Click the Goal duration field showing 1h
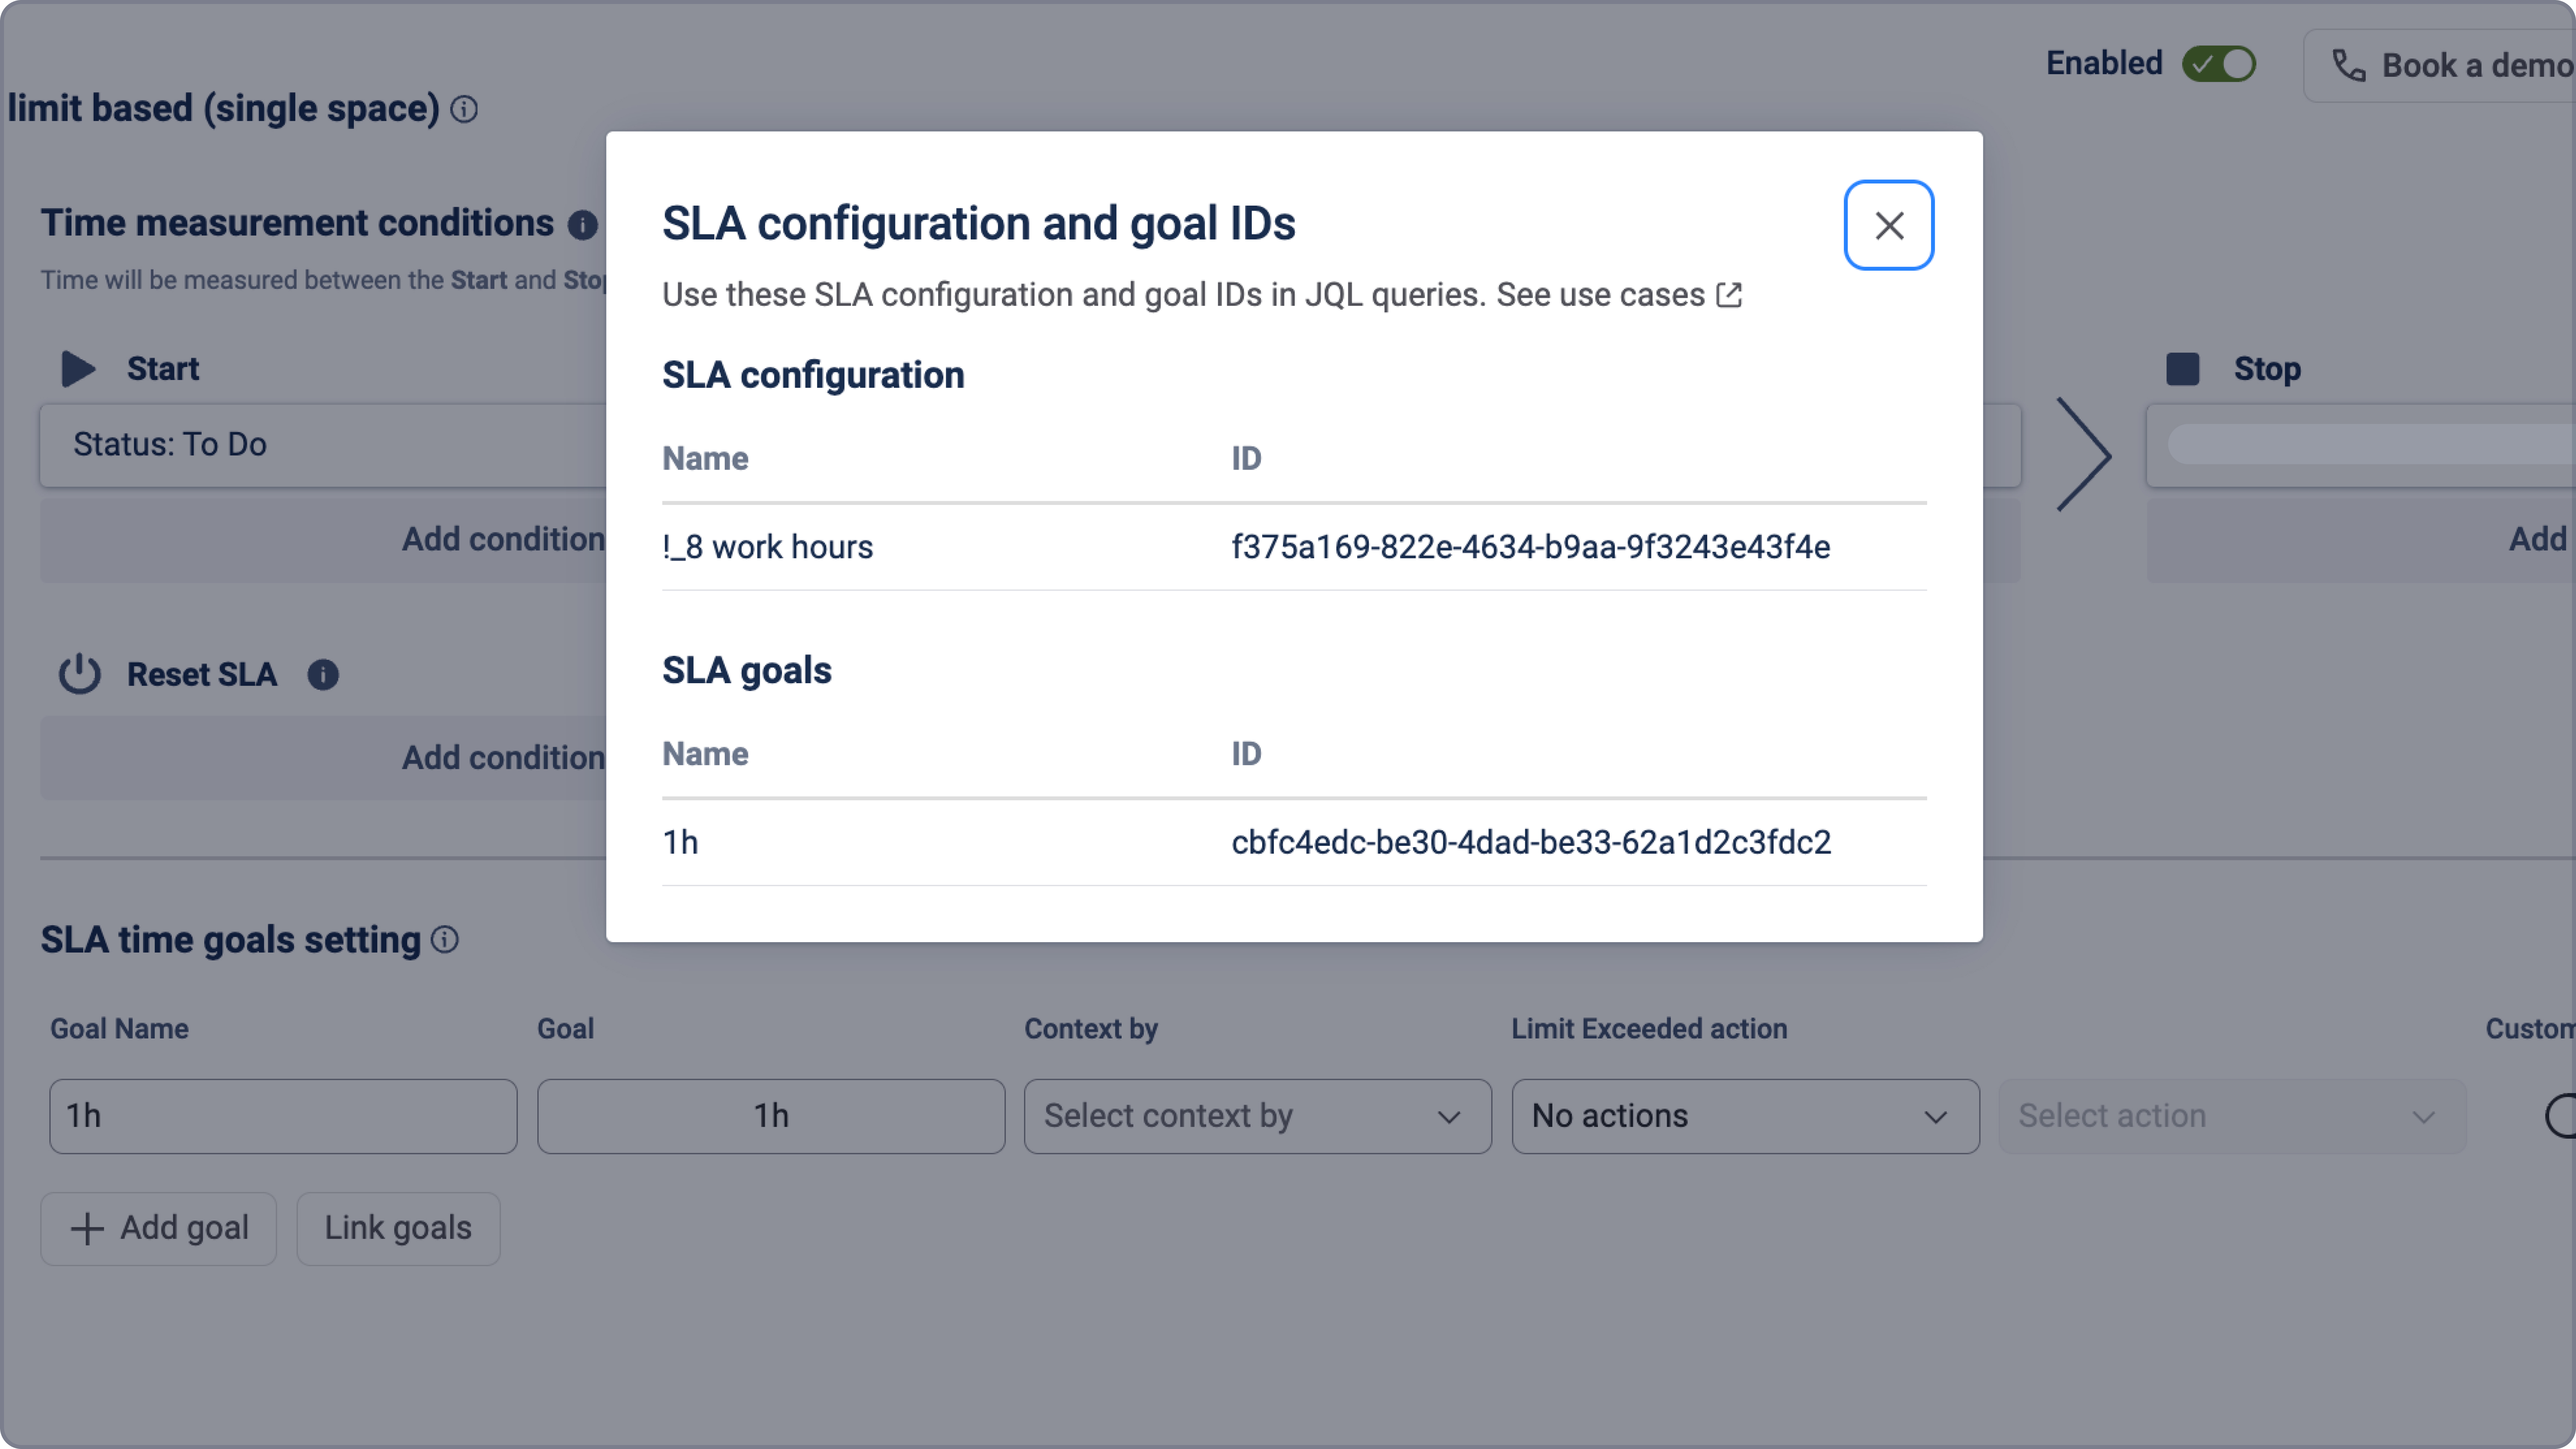 pos(771,1116)
